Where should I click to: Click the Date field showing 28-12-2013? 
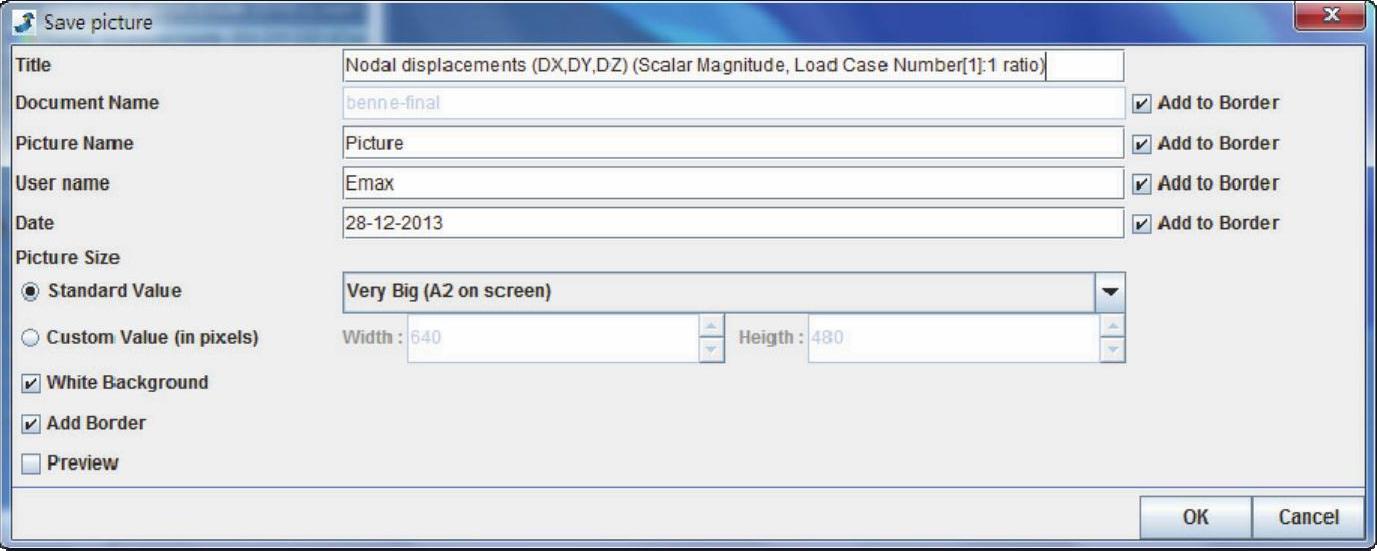click(x=732, y=223)
